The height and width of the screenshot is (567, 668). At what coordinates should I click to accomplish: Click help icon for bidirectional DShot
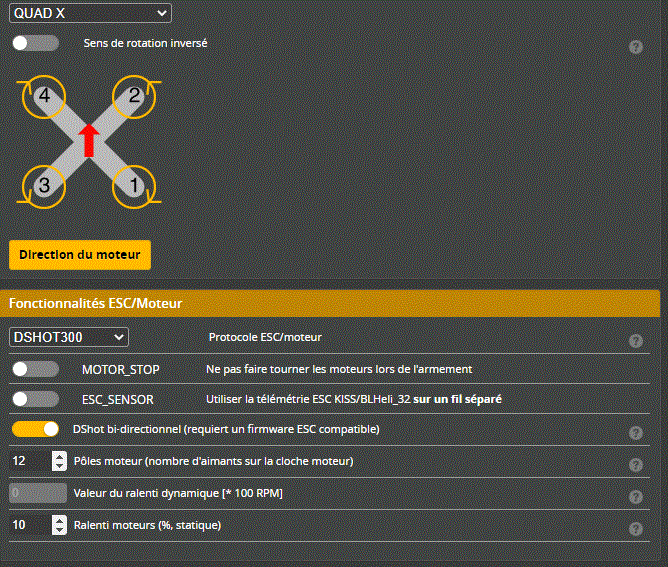tap(635, 433)
